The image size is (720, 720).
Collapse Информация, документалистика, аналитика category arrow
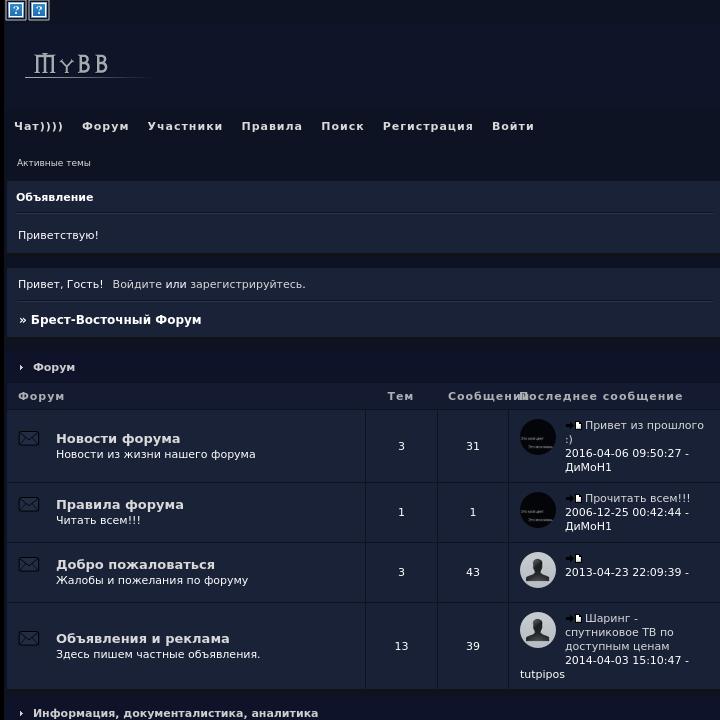point(21,713)
